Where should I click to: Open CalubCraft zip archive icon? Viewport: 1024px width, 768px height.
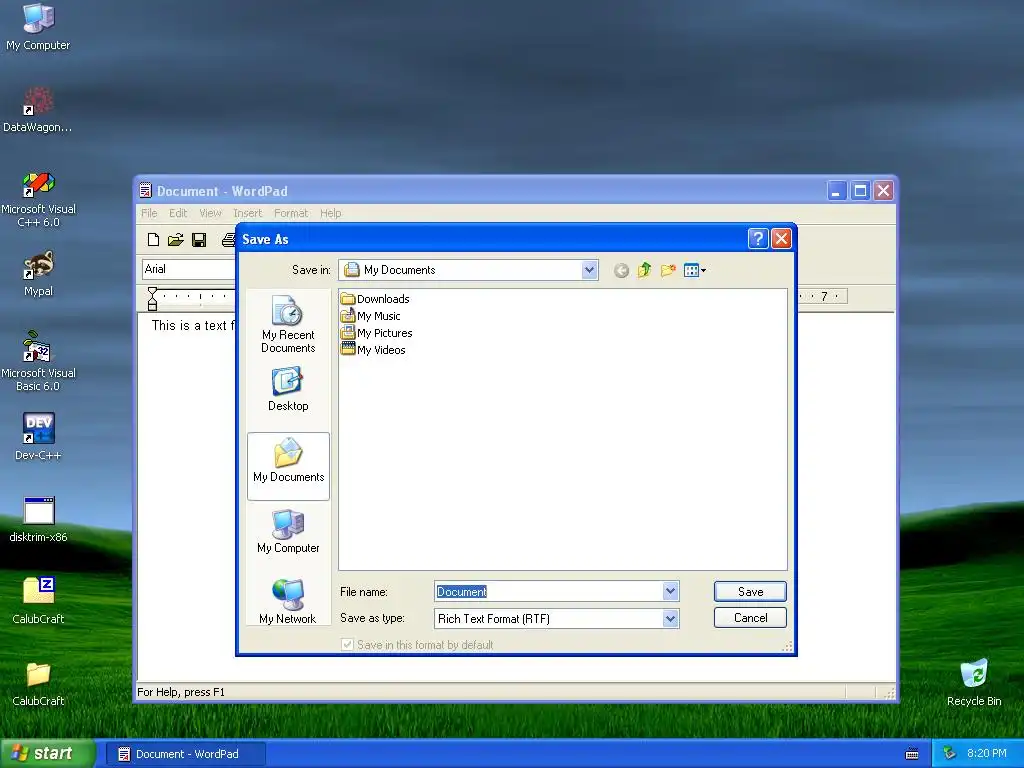38,601
